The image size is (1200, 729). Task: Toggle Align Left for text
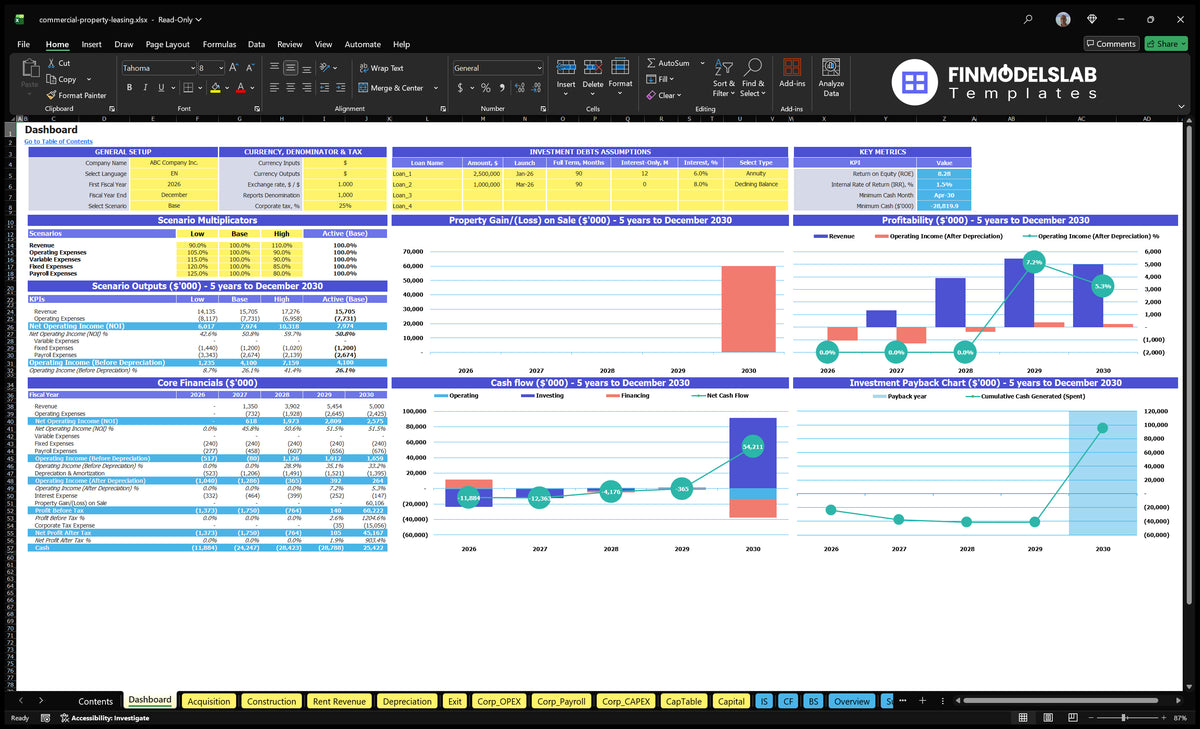(x=273, y=88)
